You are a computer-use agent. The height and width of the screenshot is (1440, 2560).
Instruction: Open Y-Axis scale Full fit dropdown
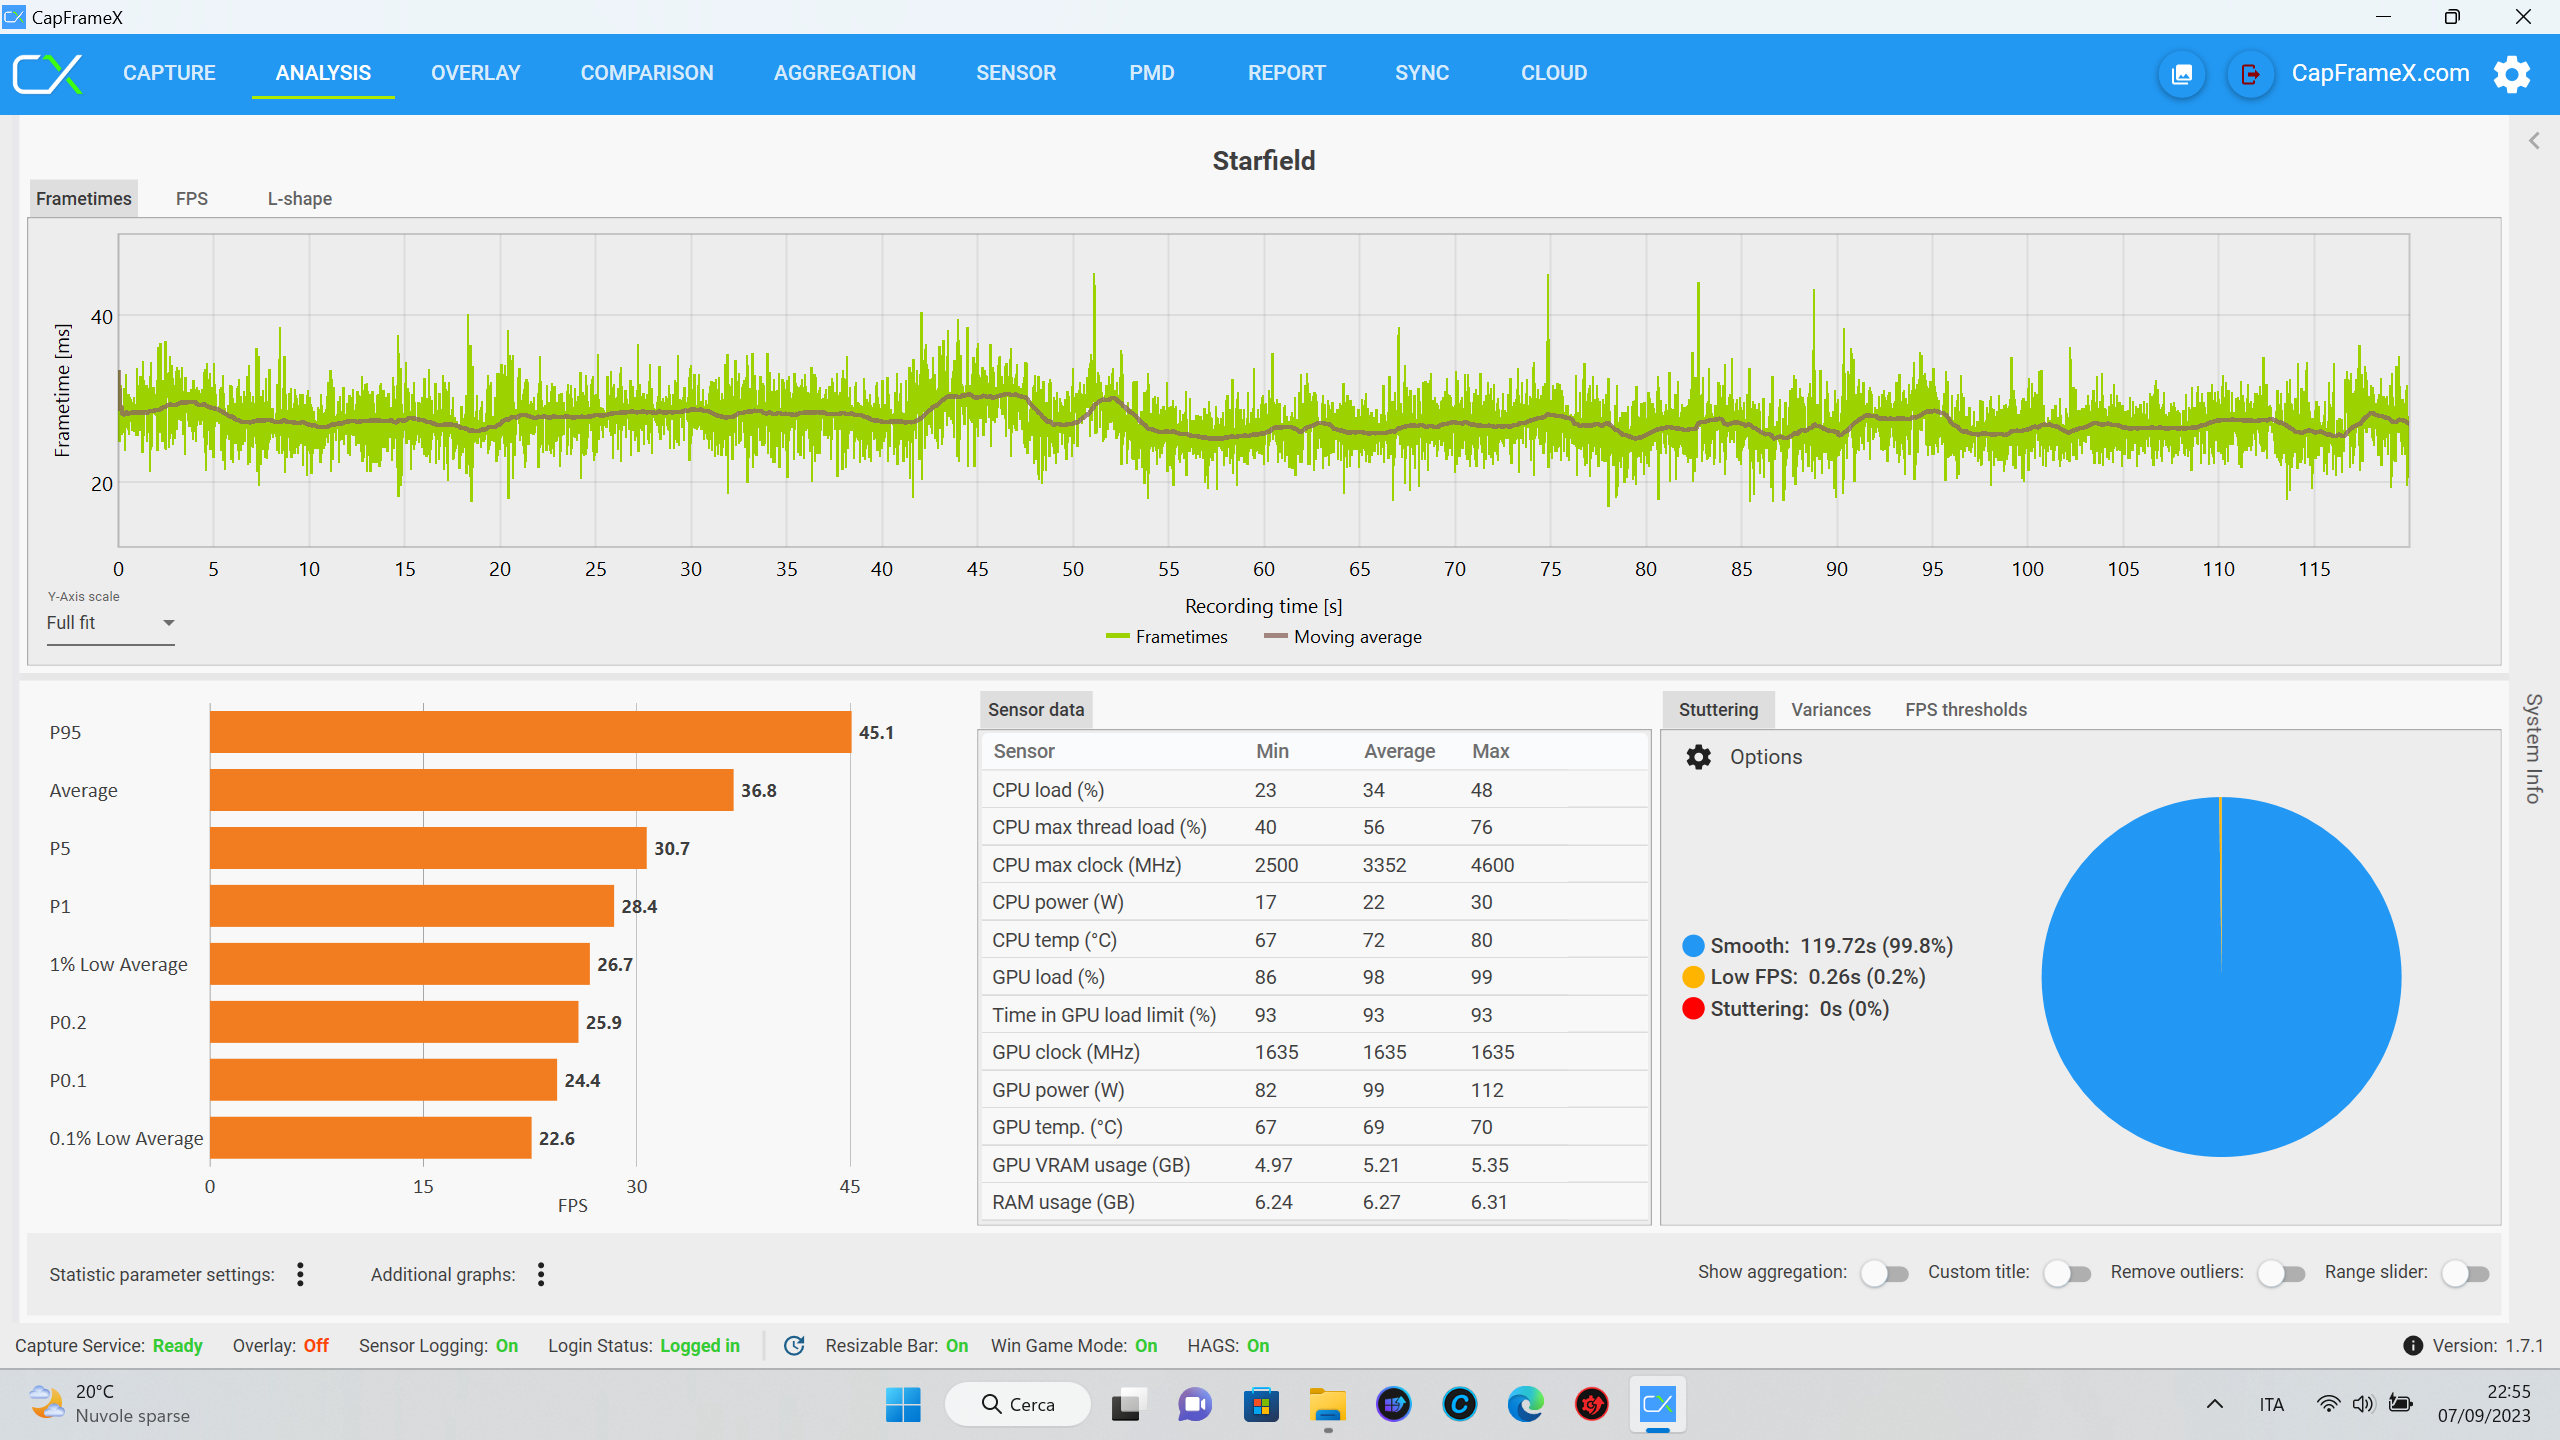pos(111,623)
